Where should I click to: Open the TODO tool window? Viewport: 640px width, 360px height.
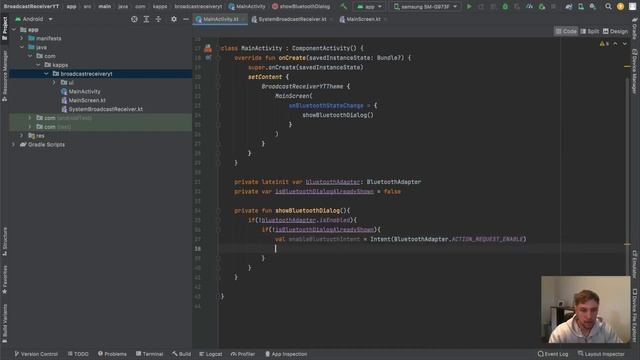(78, 354)
